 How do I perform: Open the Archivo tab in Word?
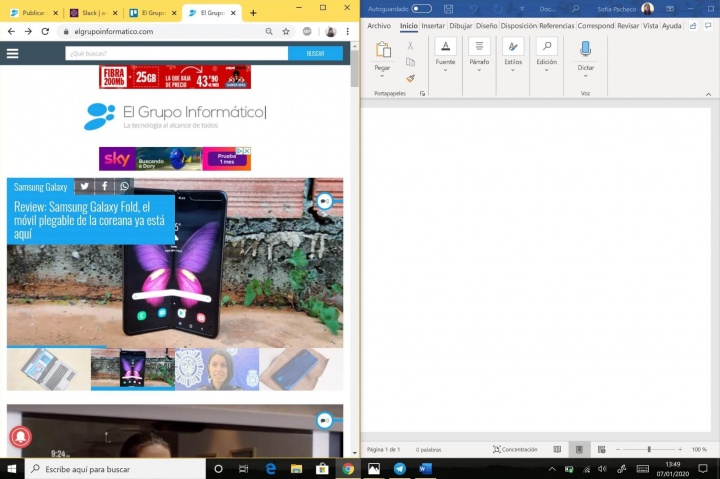[x=379, y=26]
